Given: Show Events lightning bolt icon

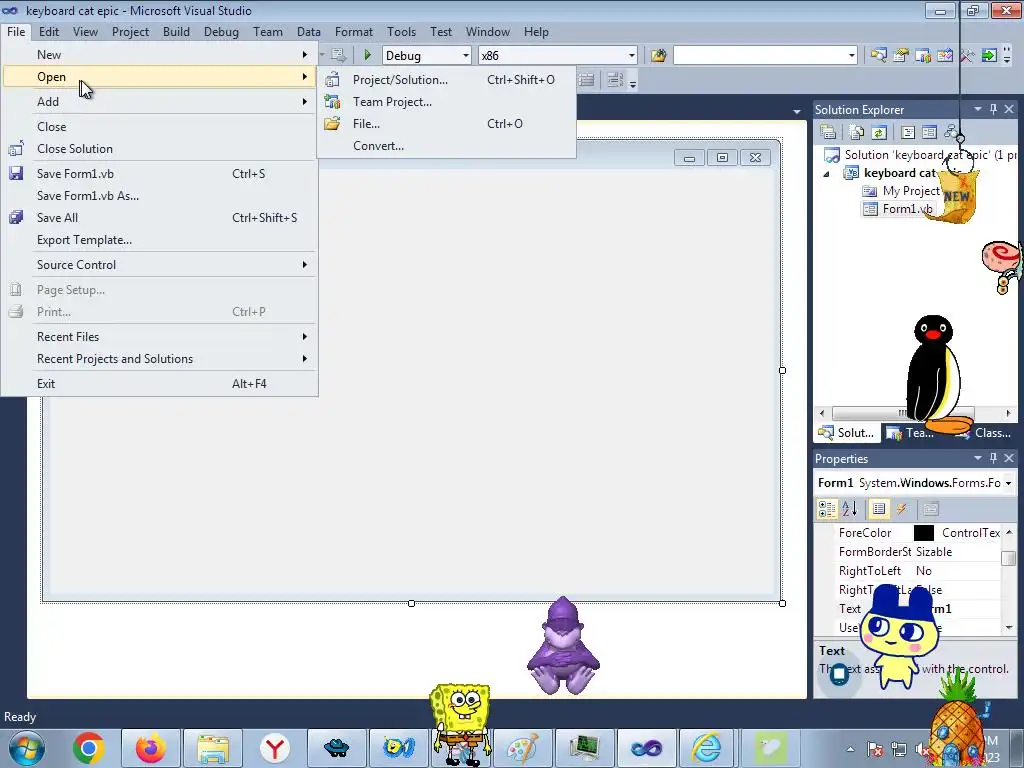Looking at the screenshot, I should tap(901, 509).
